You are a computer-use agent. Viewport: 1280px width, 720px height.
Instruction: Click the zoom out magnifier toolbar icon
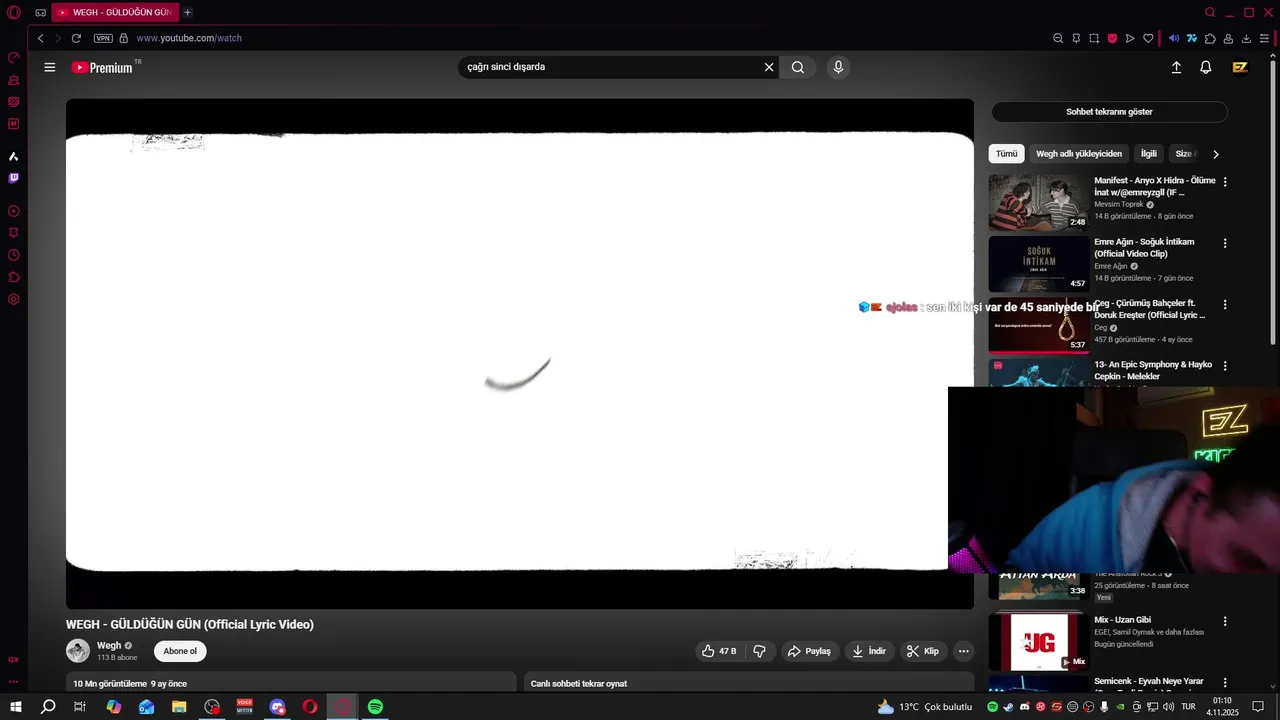(1058, 38)
